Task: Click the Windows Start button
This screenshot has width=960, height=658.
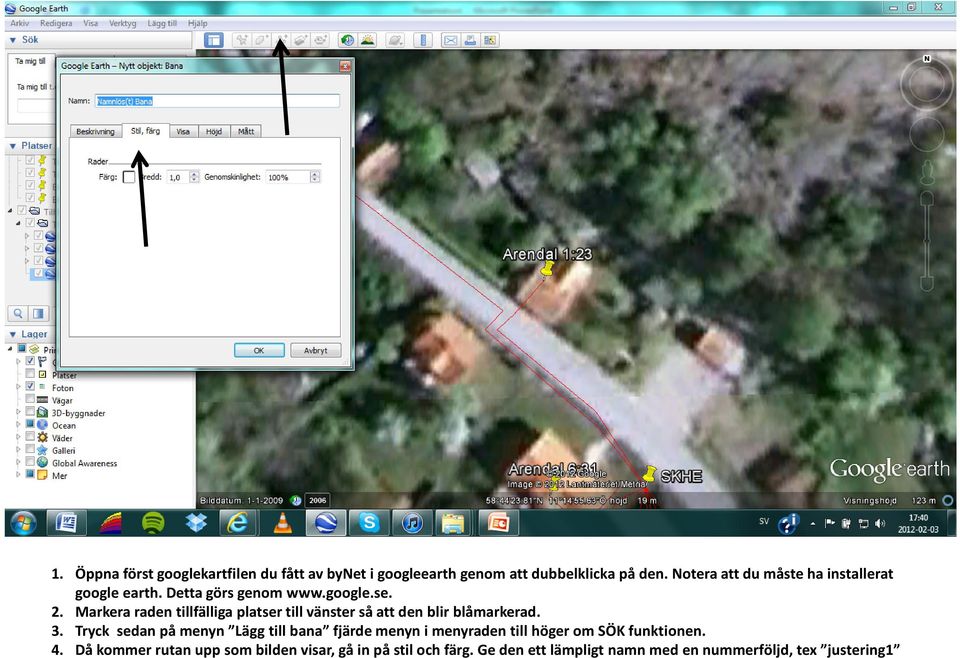Action: pyautogui.click(x=23, y=523)
